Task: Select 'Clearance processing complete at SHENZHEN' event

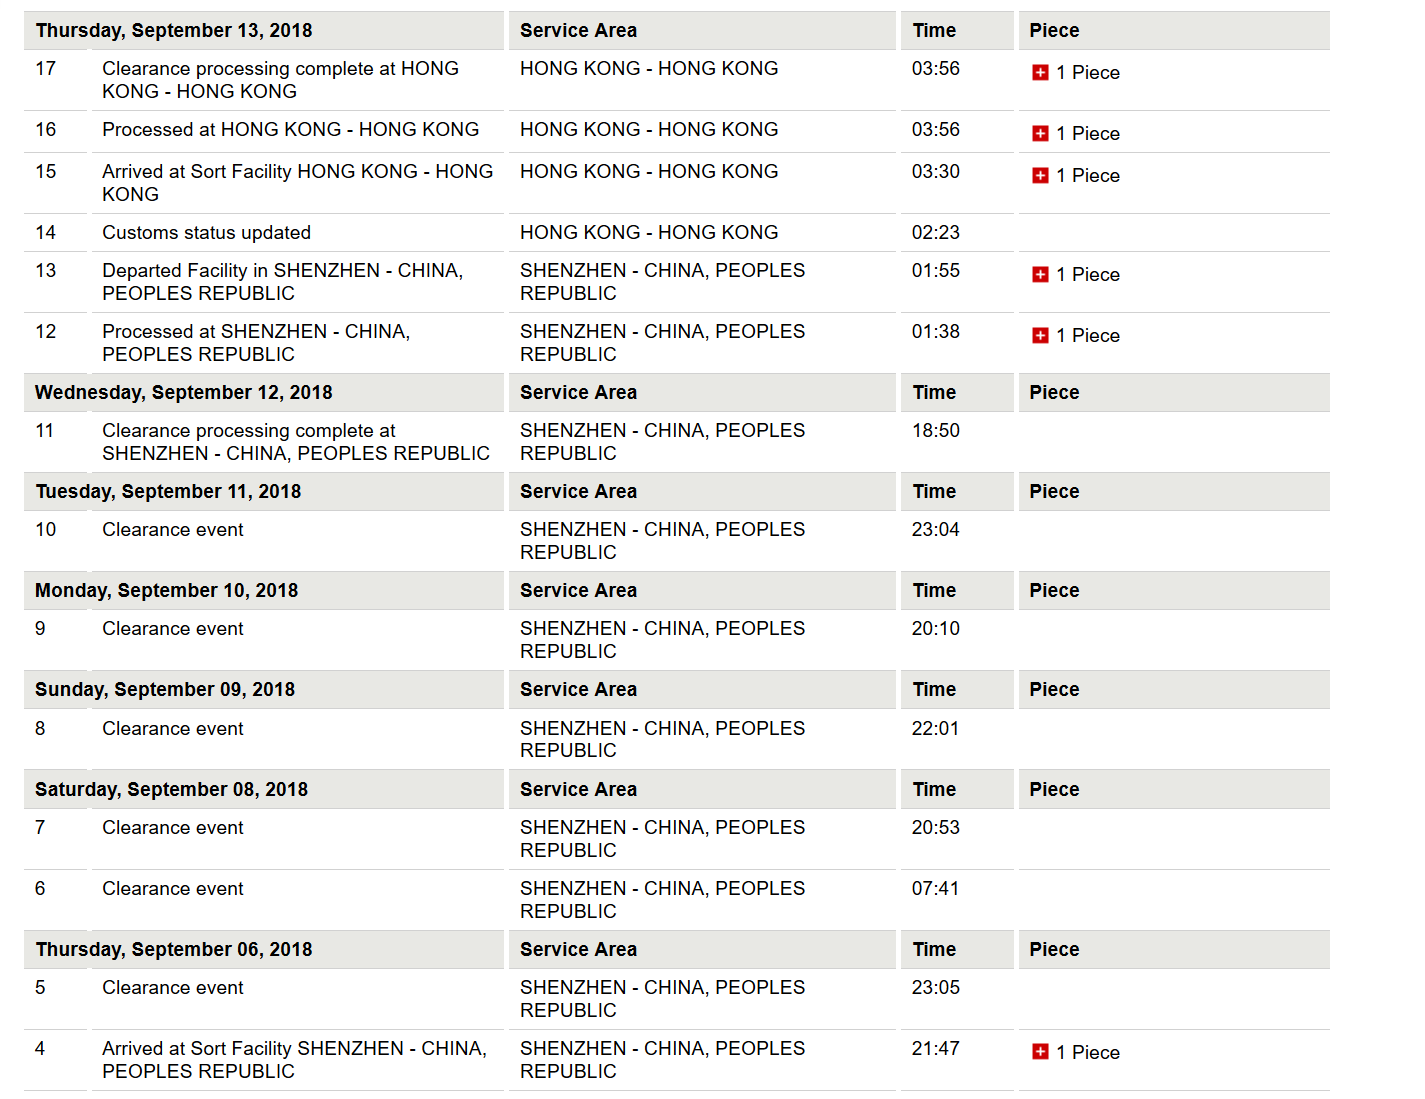Action: (x=296, y=442)
